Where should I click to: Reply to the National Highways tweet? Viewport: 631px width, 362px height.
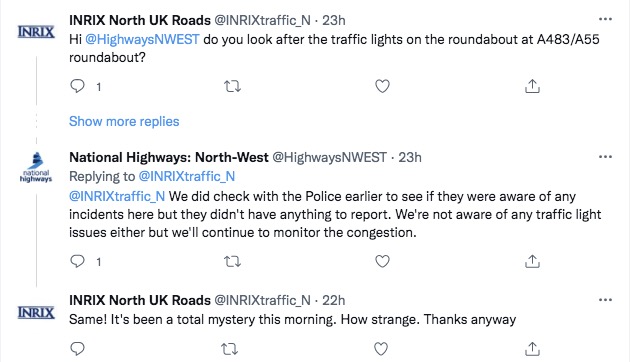tap(77, 261)
